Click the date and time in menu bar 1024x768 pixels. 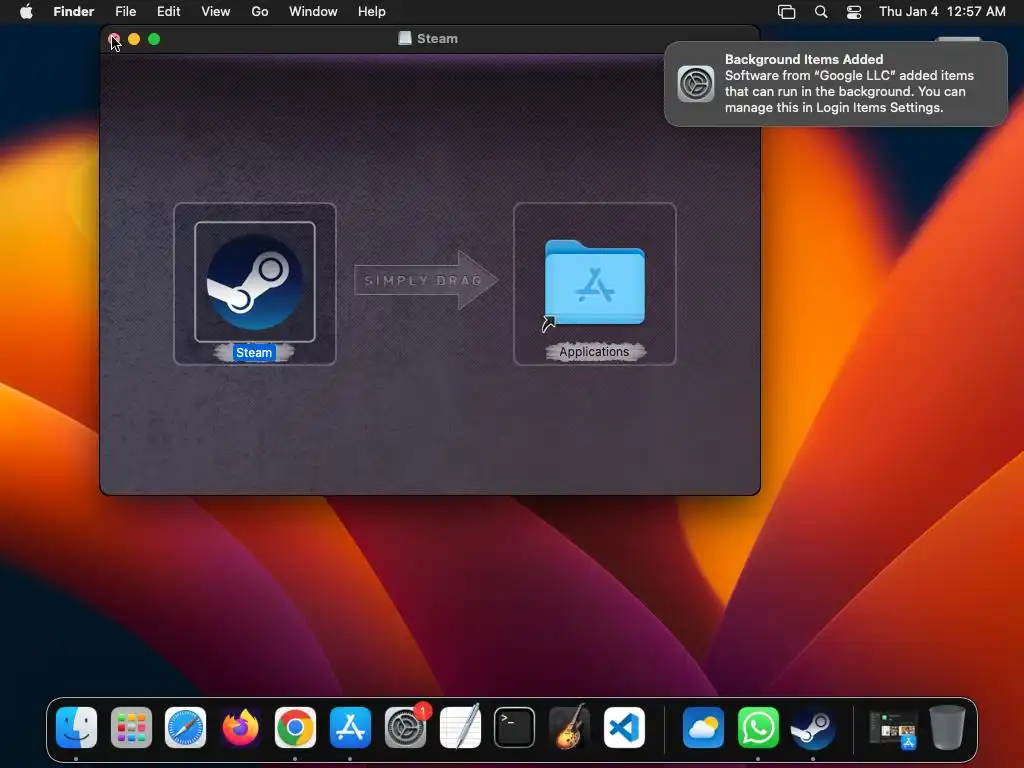942,12
